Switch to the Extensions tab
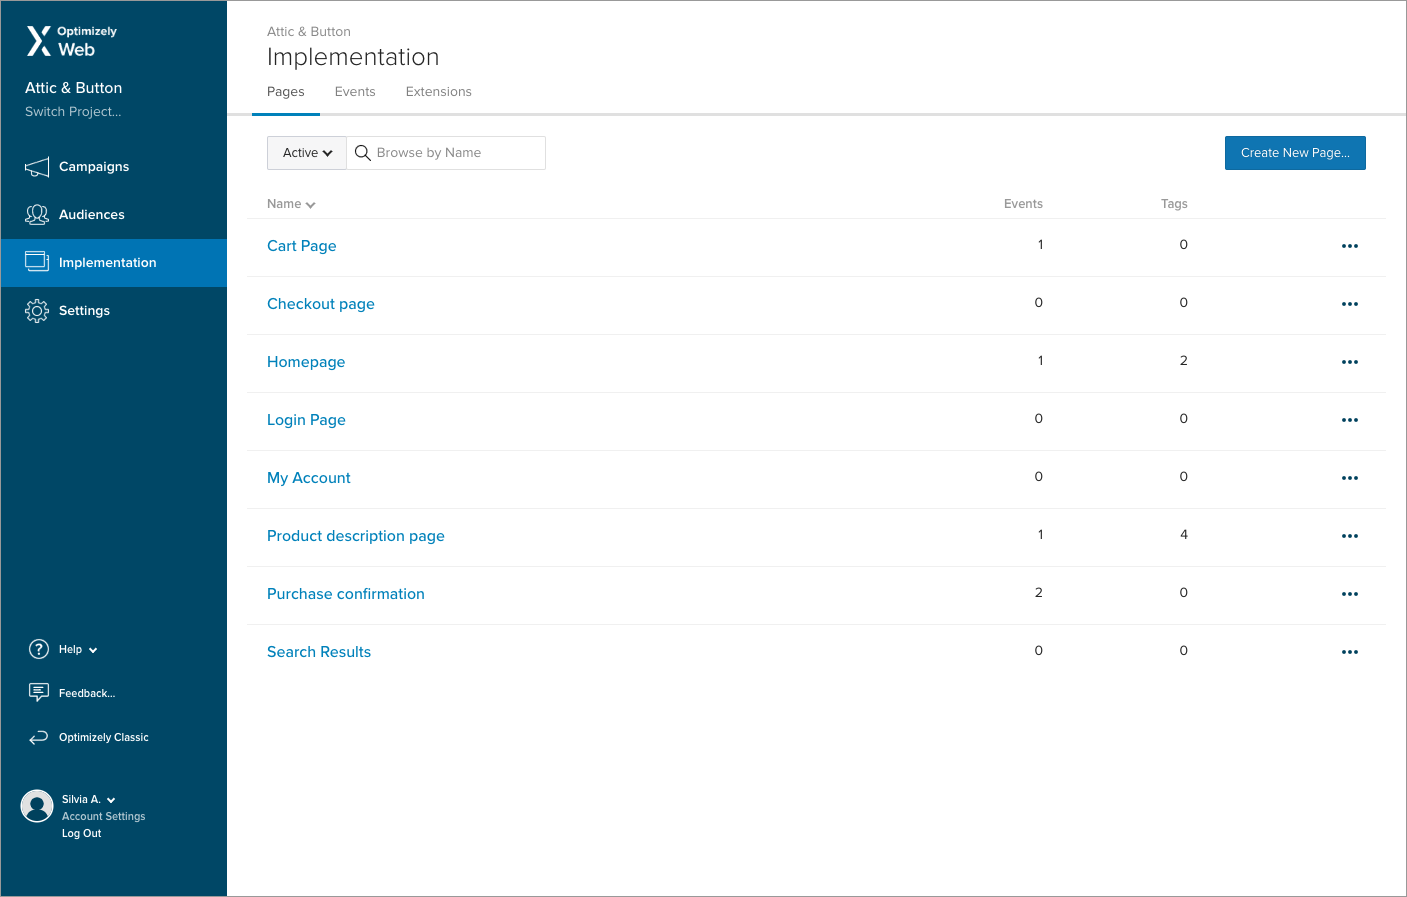The width and height of the screenshot is (1407, 897). tap(438, 92)
